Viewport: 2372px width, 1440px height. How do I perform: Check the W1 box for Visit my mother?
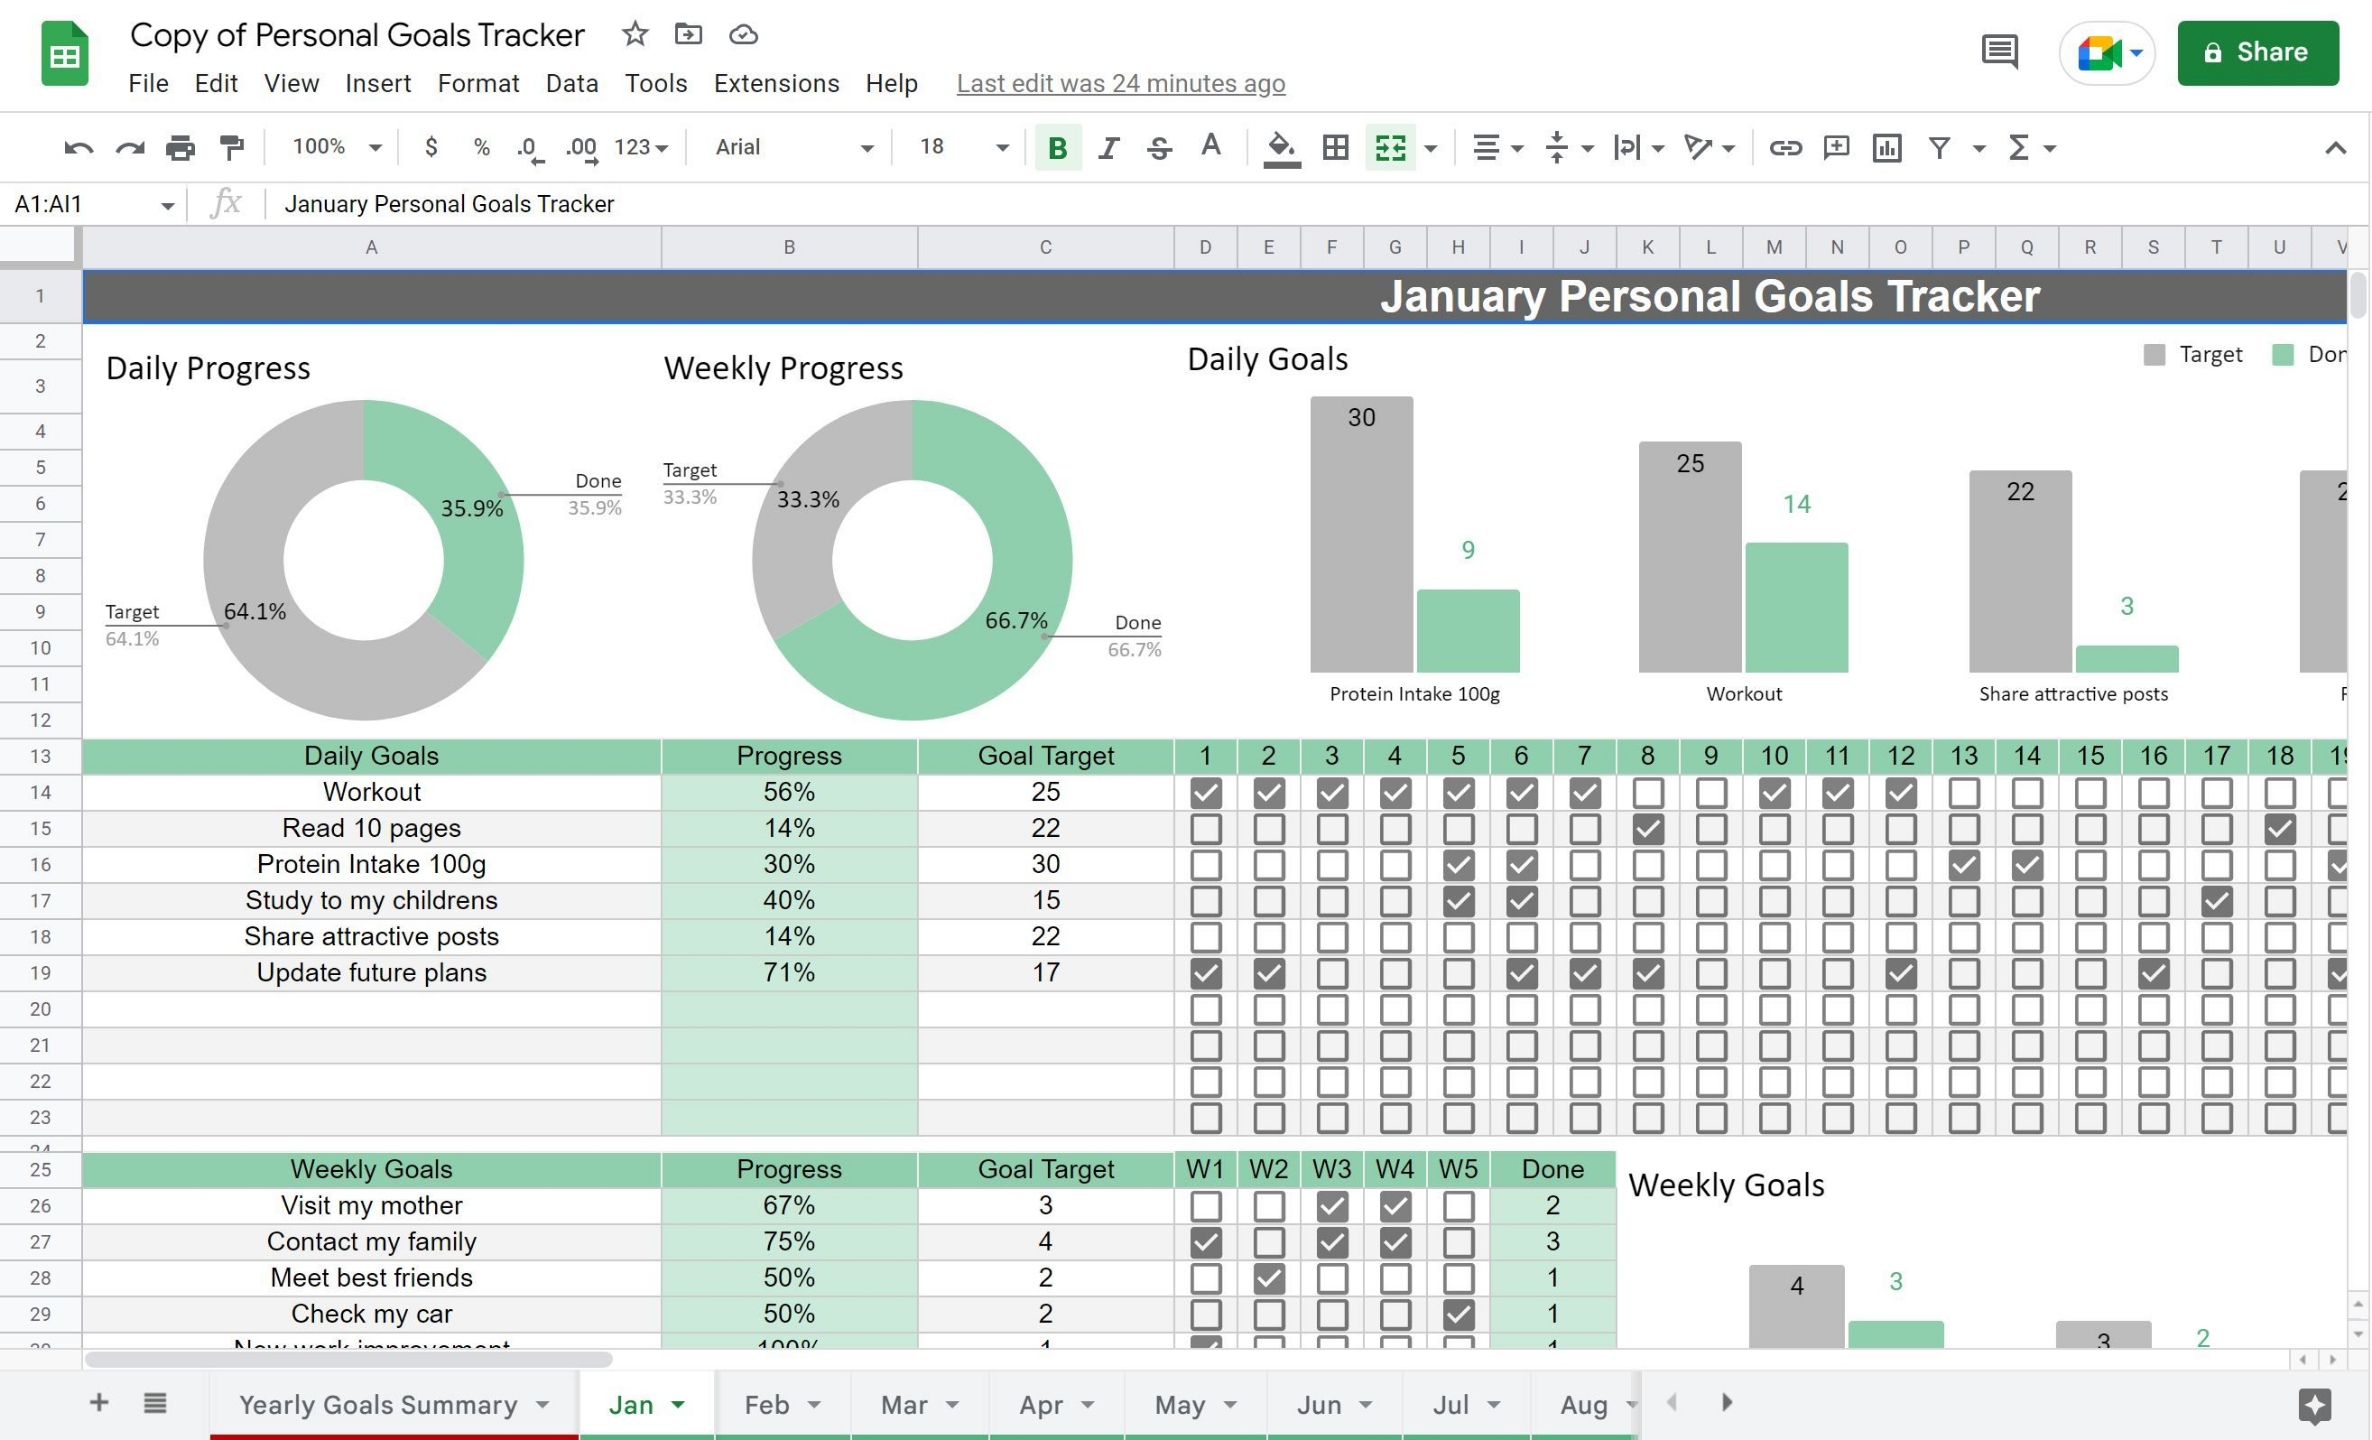point(1205,1205)
